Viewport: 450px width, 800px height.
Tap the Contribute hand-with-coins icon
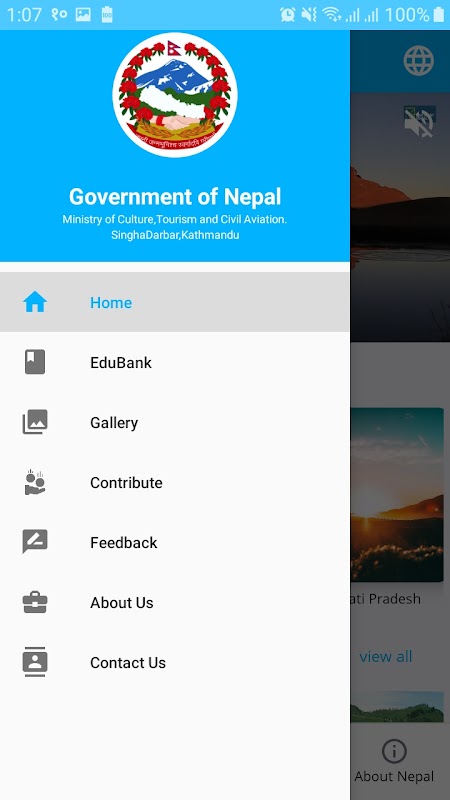(35, 482)
